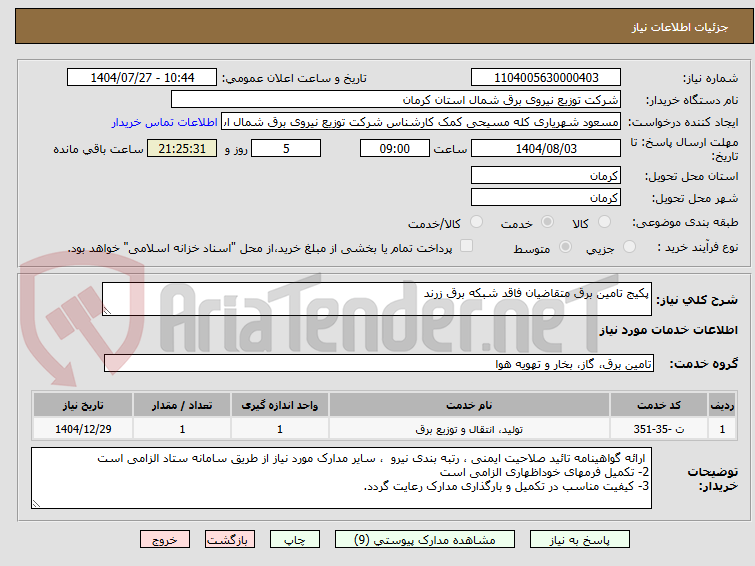This screenshot has height=566, width=755.
Task: Click the اطلاعات خدمات مورد نیاز heading
Action: tap(668, 330)
